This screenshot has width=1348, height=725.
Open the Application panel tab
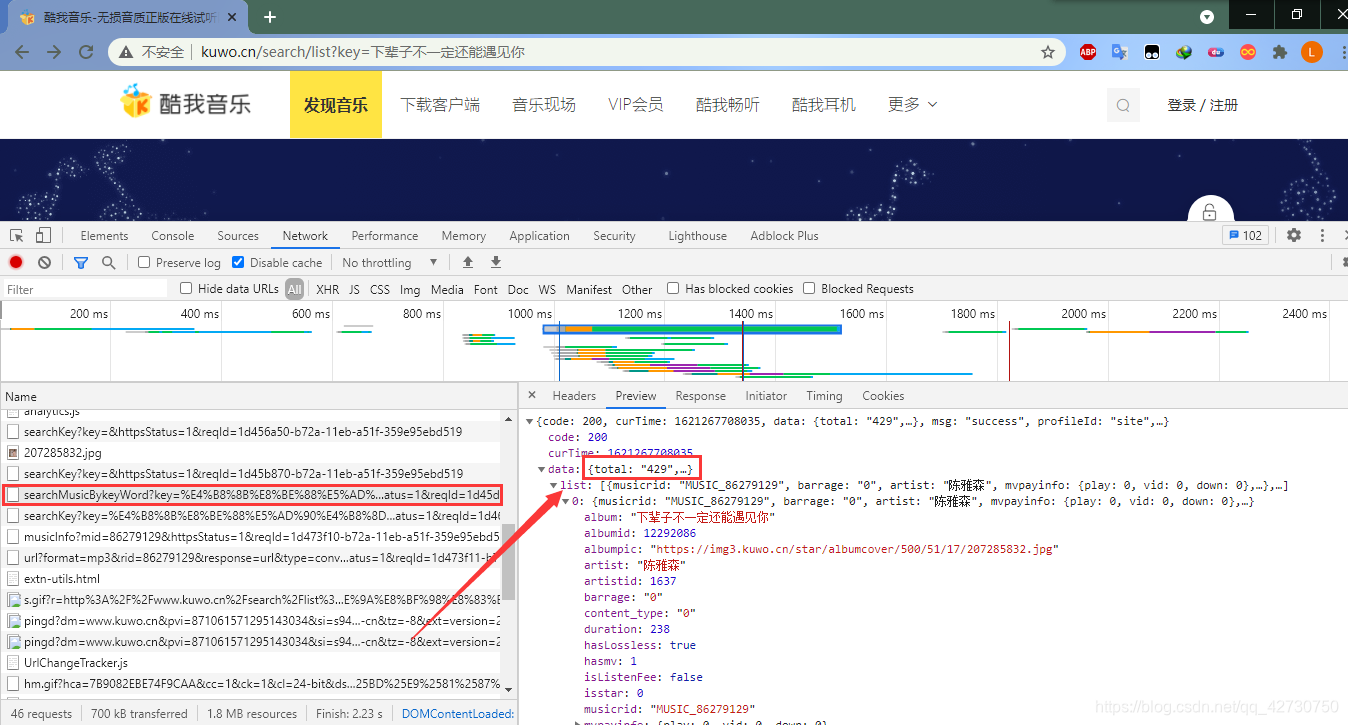539,236
